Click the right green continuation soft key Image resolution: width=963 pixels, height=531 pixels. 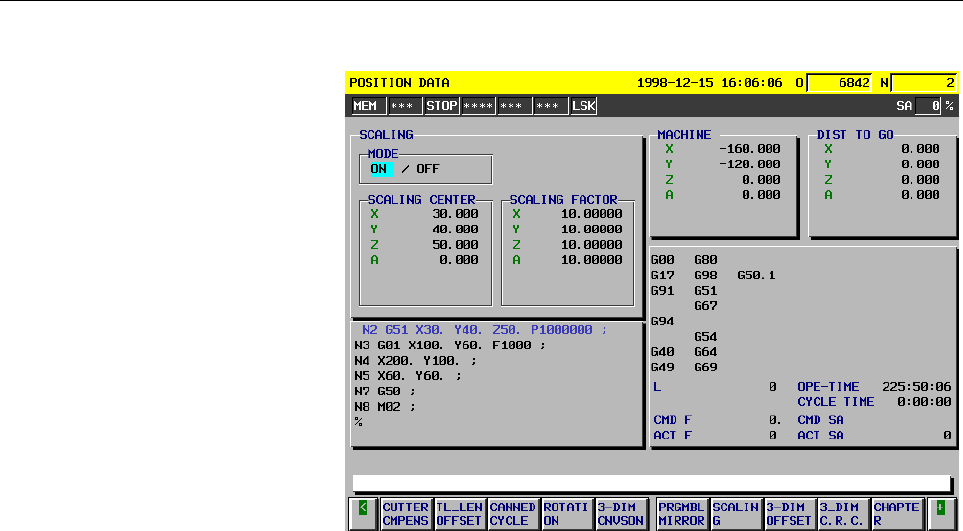[x=940, y=513]
